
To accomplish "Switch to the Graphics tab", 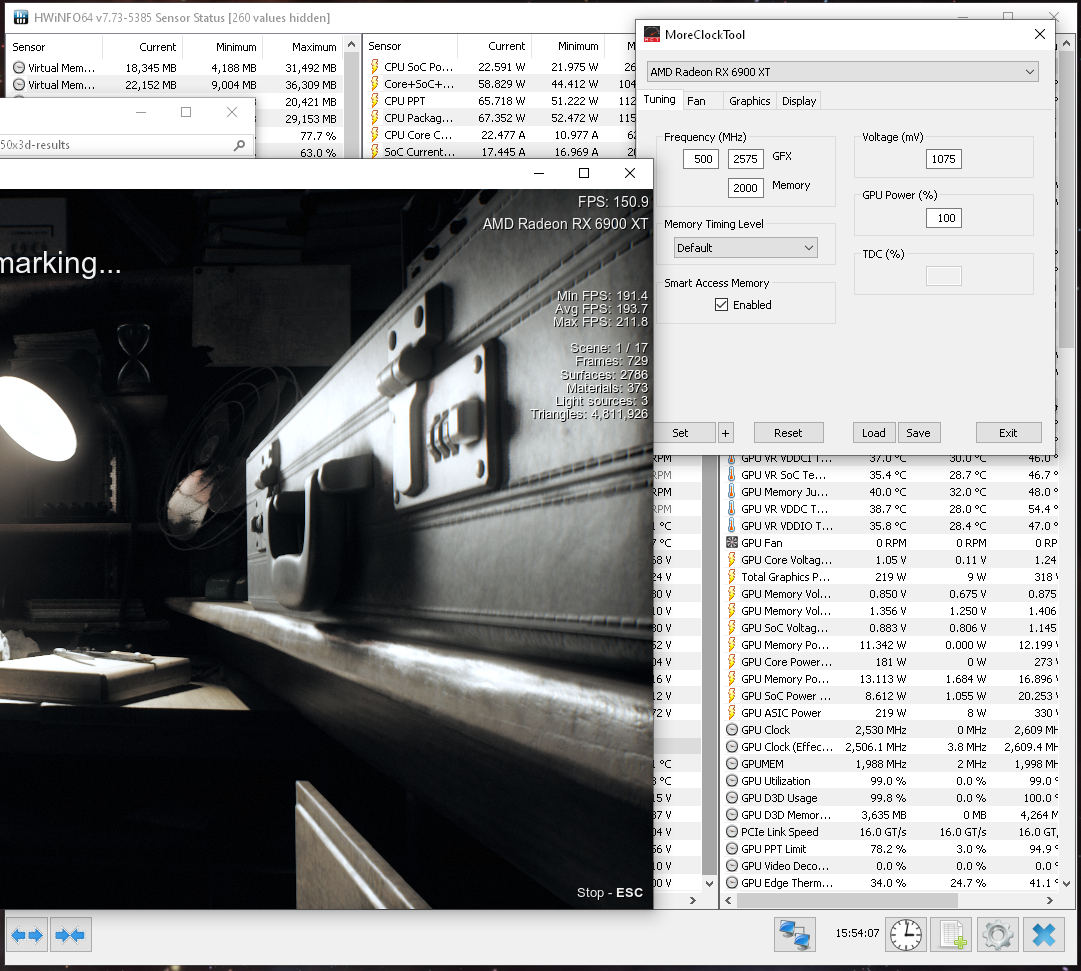I will click(749, 101).
